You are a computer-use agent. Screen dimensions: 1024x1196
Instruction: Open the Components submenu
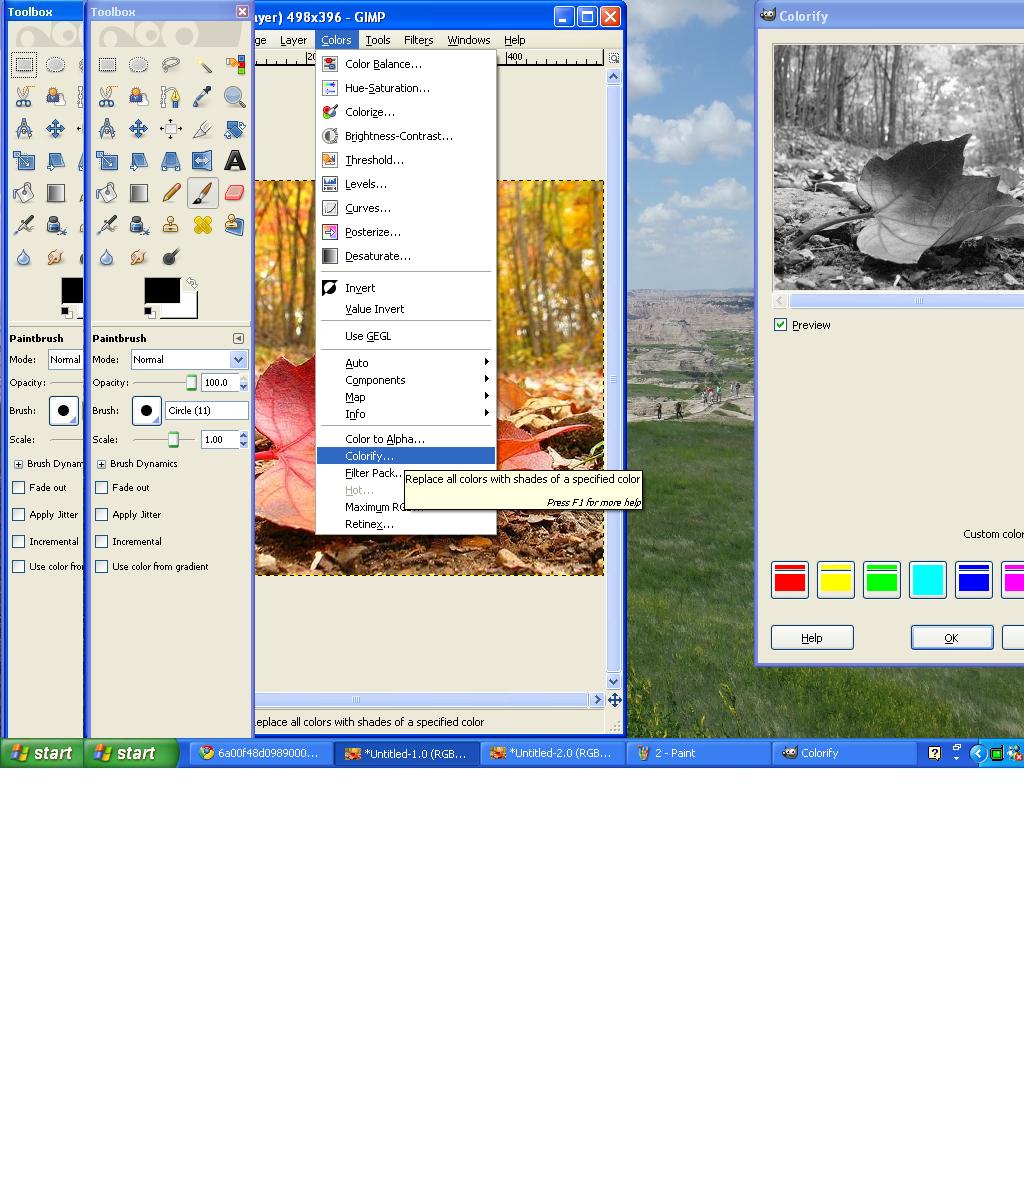click(x=406, y=380)
